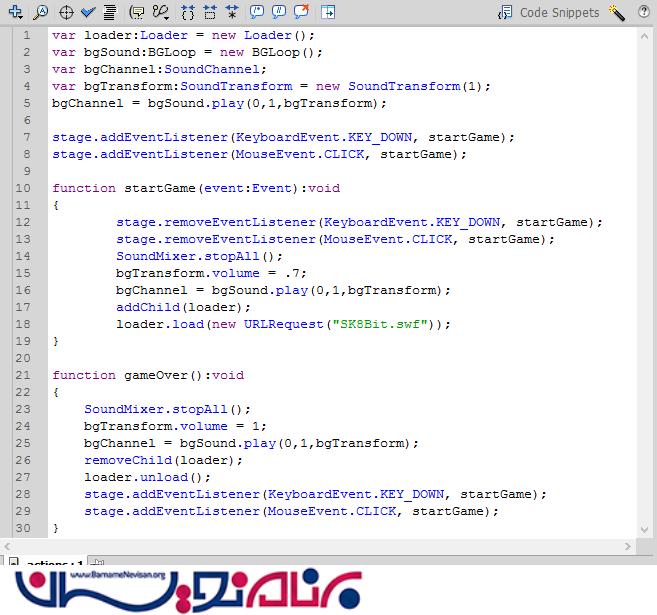Screen dimensions: 657x615
Task: Click 'event:Event' parameter on line 10
Action: (x=248, y=188)
